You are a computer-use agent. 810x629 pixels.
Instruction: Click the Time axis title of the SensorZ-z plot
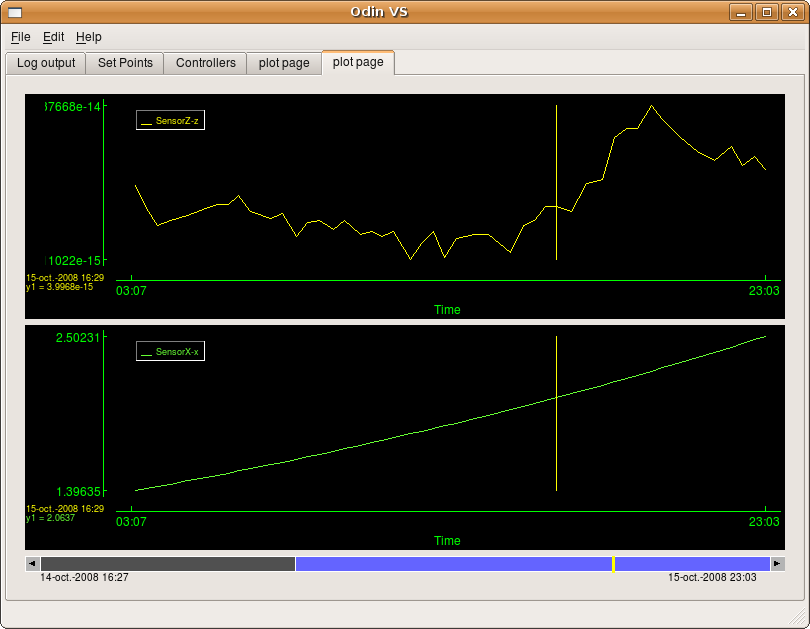click(447, 310)
